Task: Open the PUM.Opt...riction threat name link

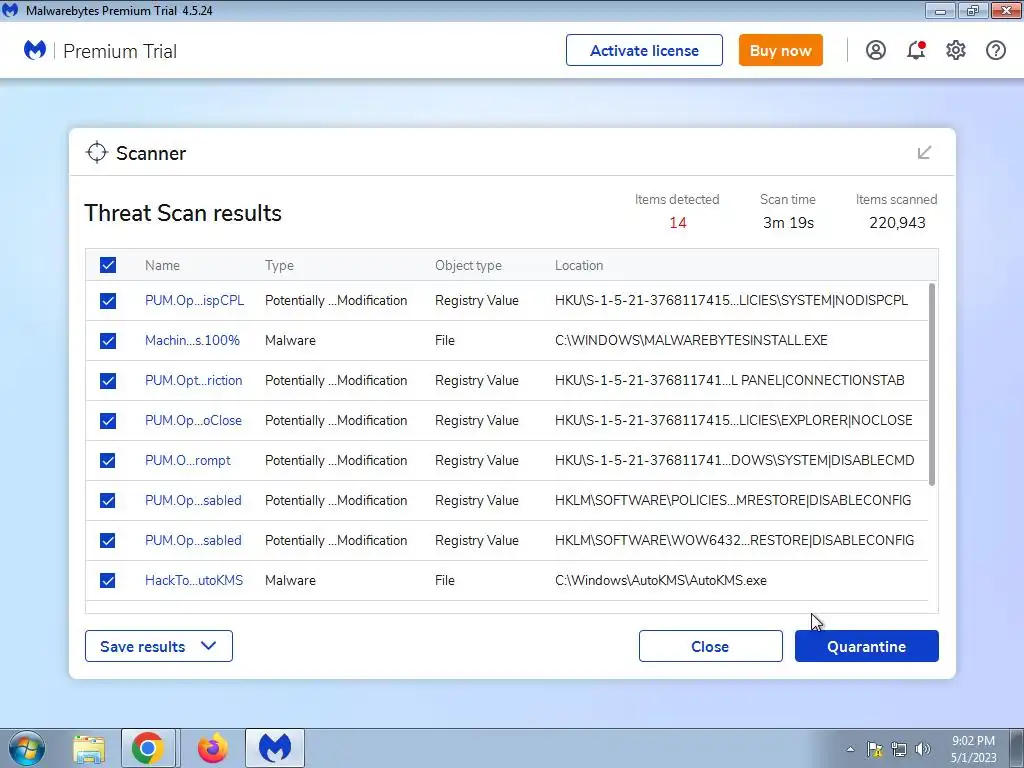Action: pos(193,380)
